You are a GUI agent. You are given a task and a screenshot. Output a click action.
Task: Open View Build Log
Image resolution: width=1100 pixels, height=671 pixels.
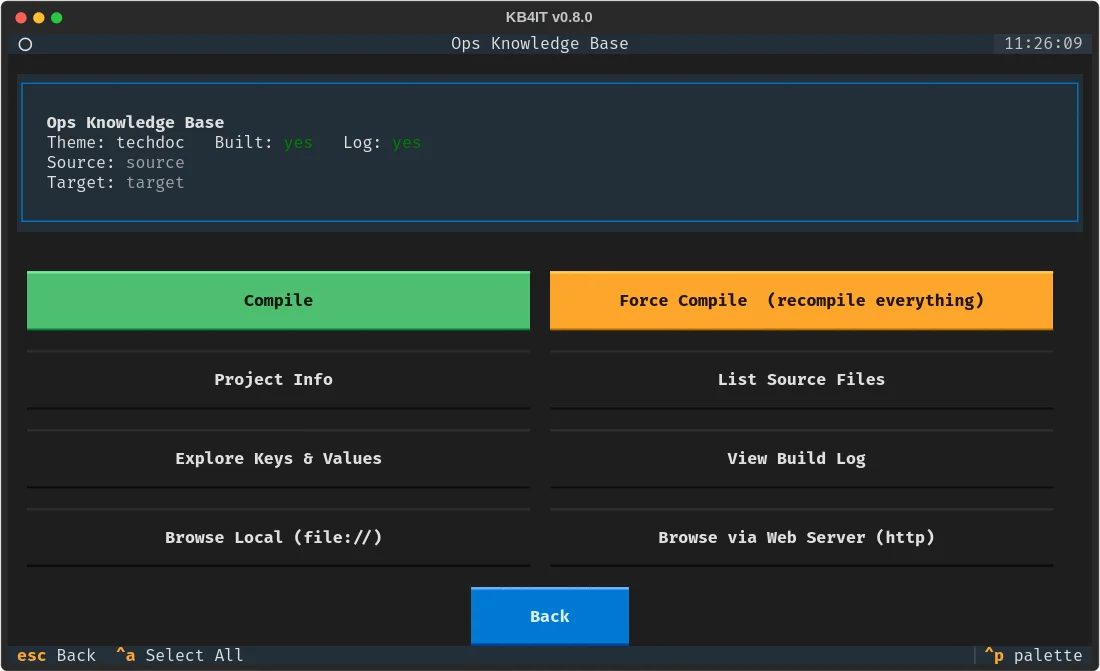pos(801,458)
